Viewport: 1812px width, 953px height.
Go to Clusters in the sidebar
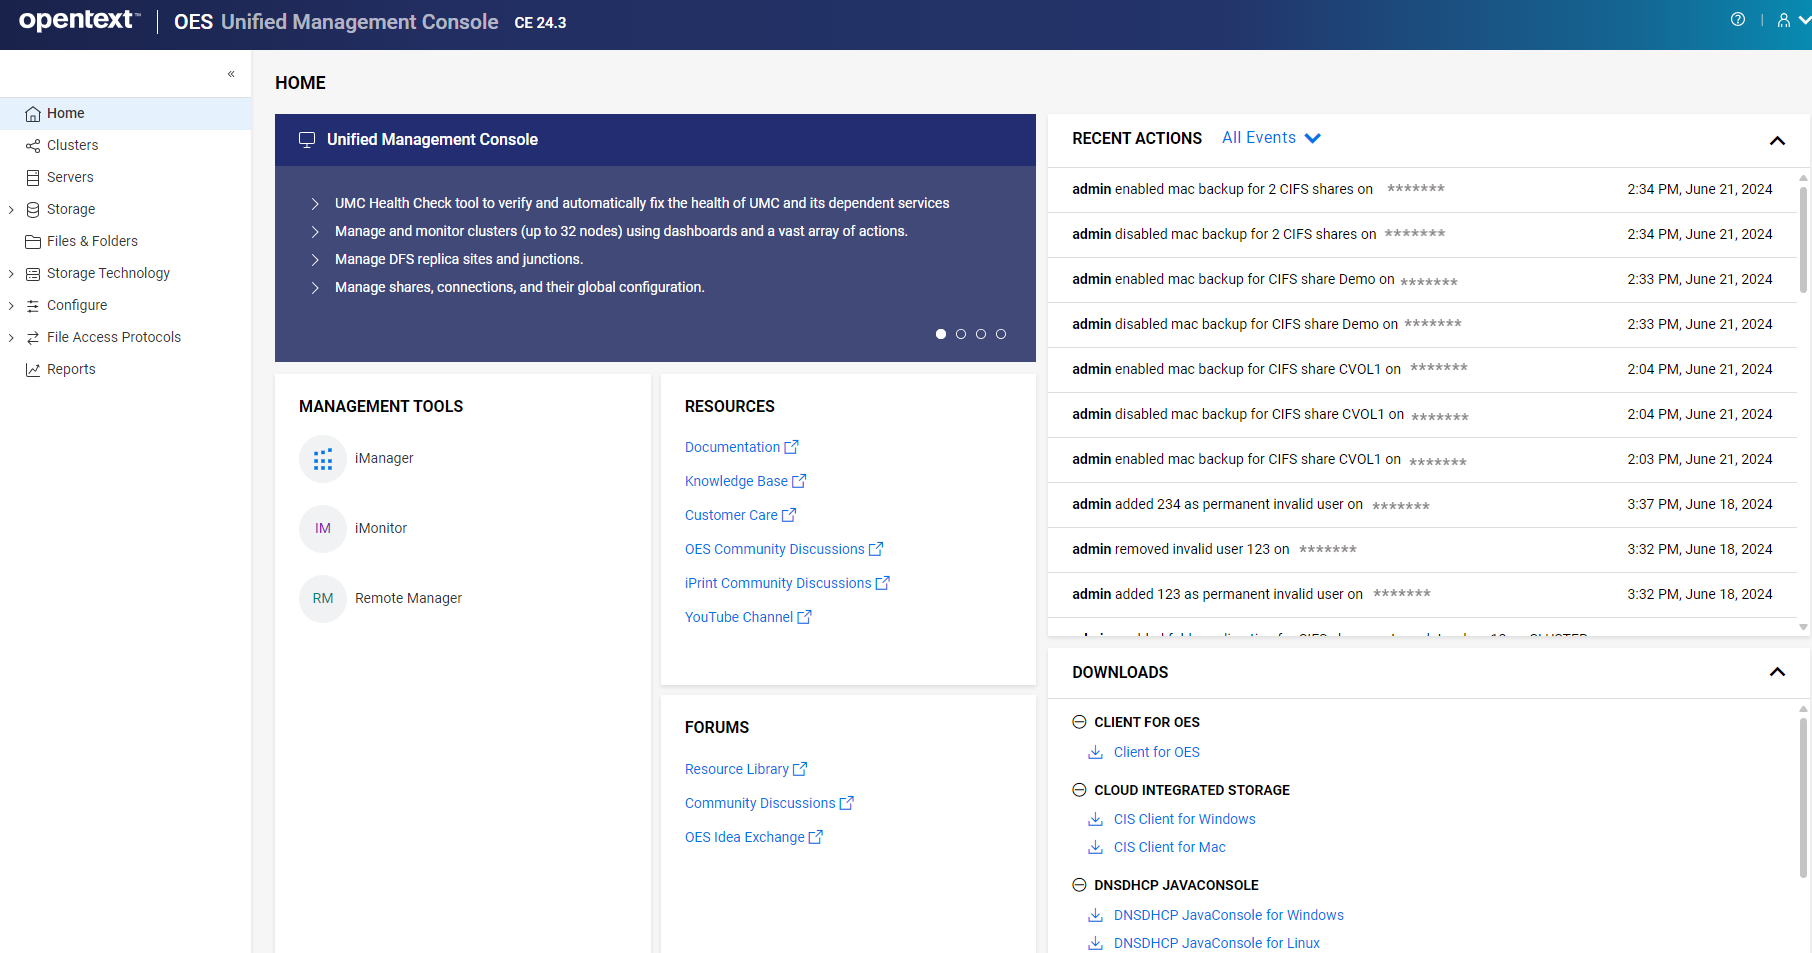(72, 145)
